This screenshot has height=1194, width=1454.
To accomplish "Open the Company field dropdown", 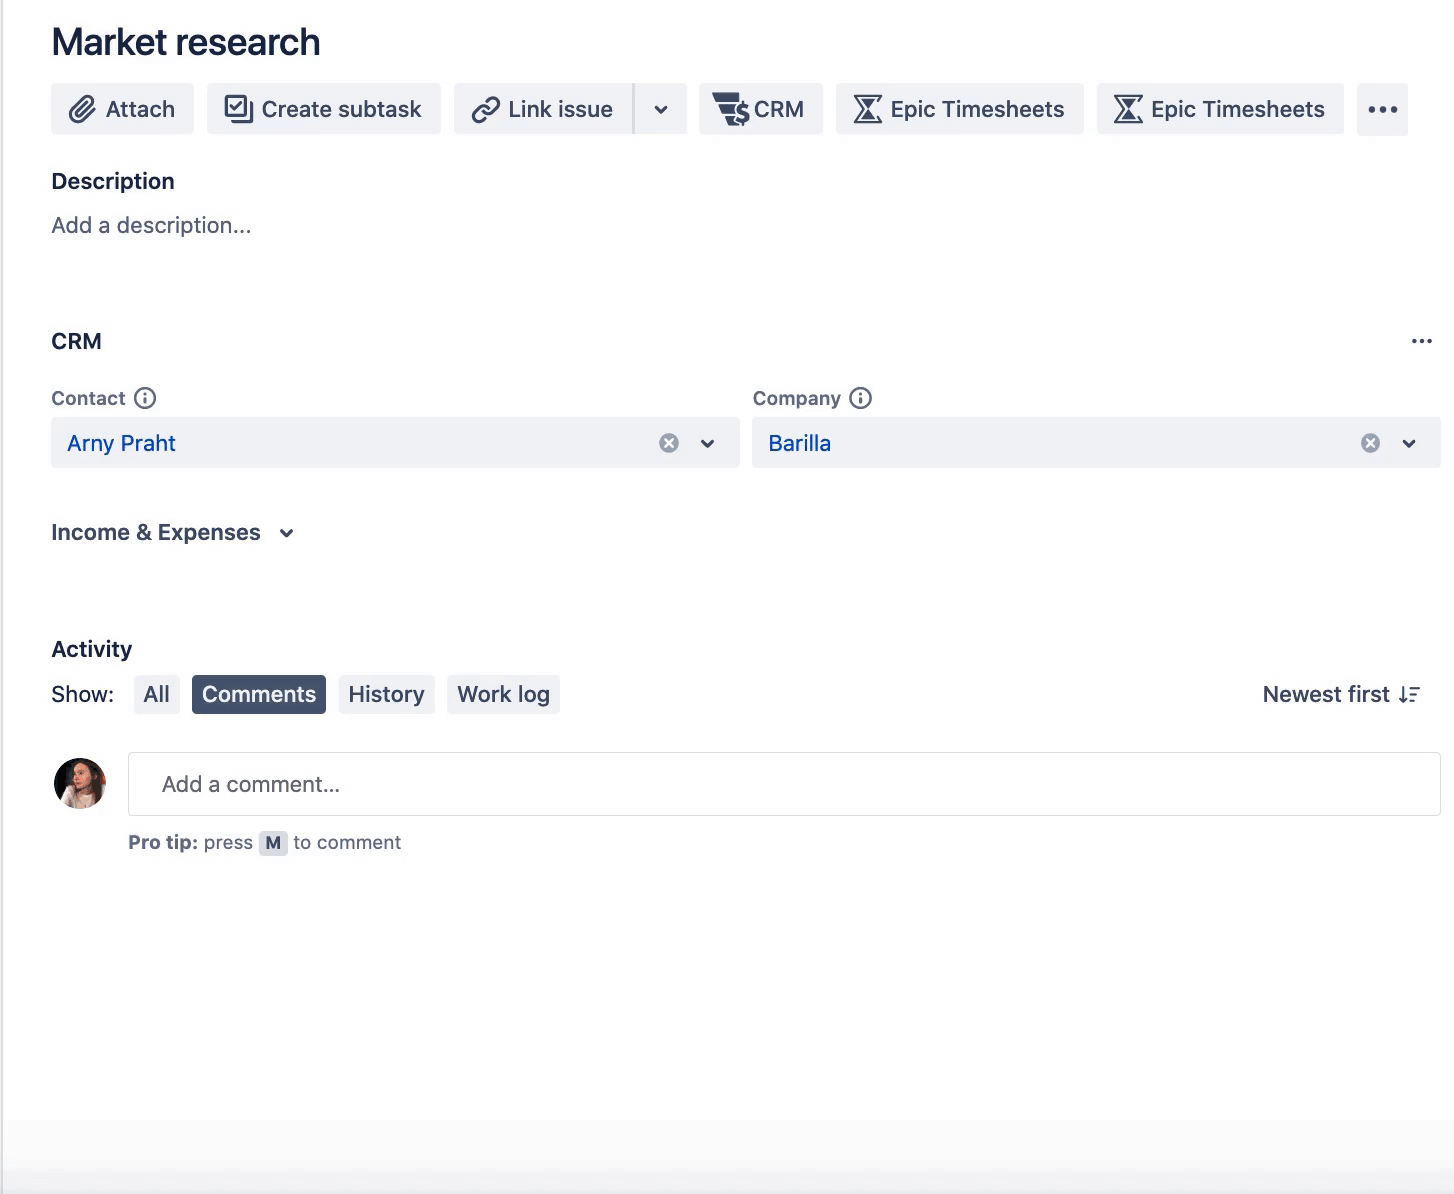I will (x=1409, y=442).
